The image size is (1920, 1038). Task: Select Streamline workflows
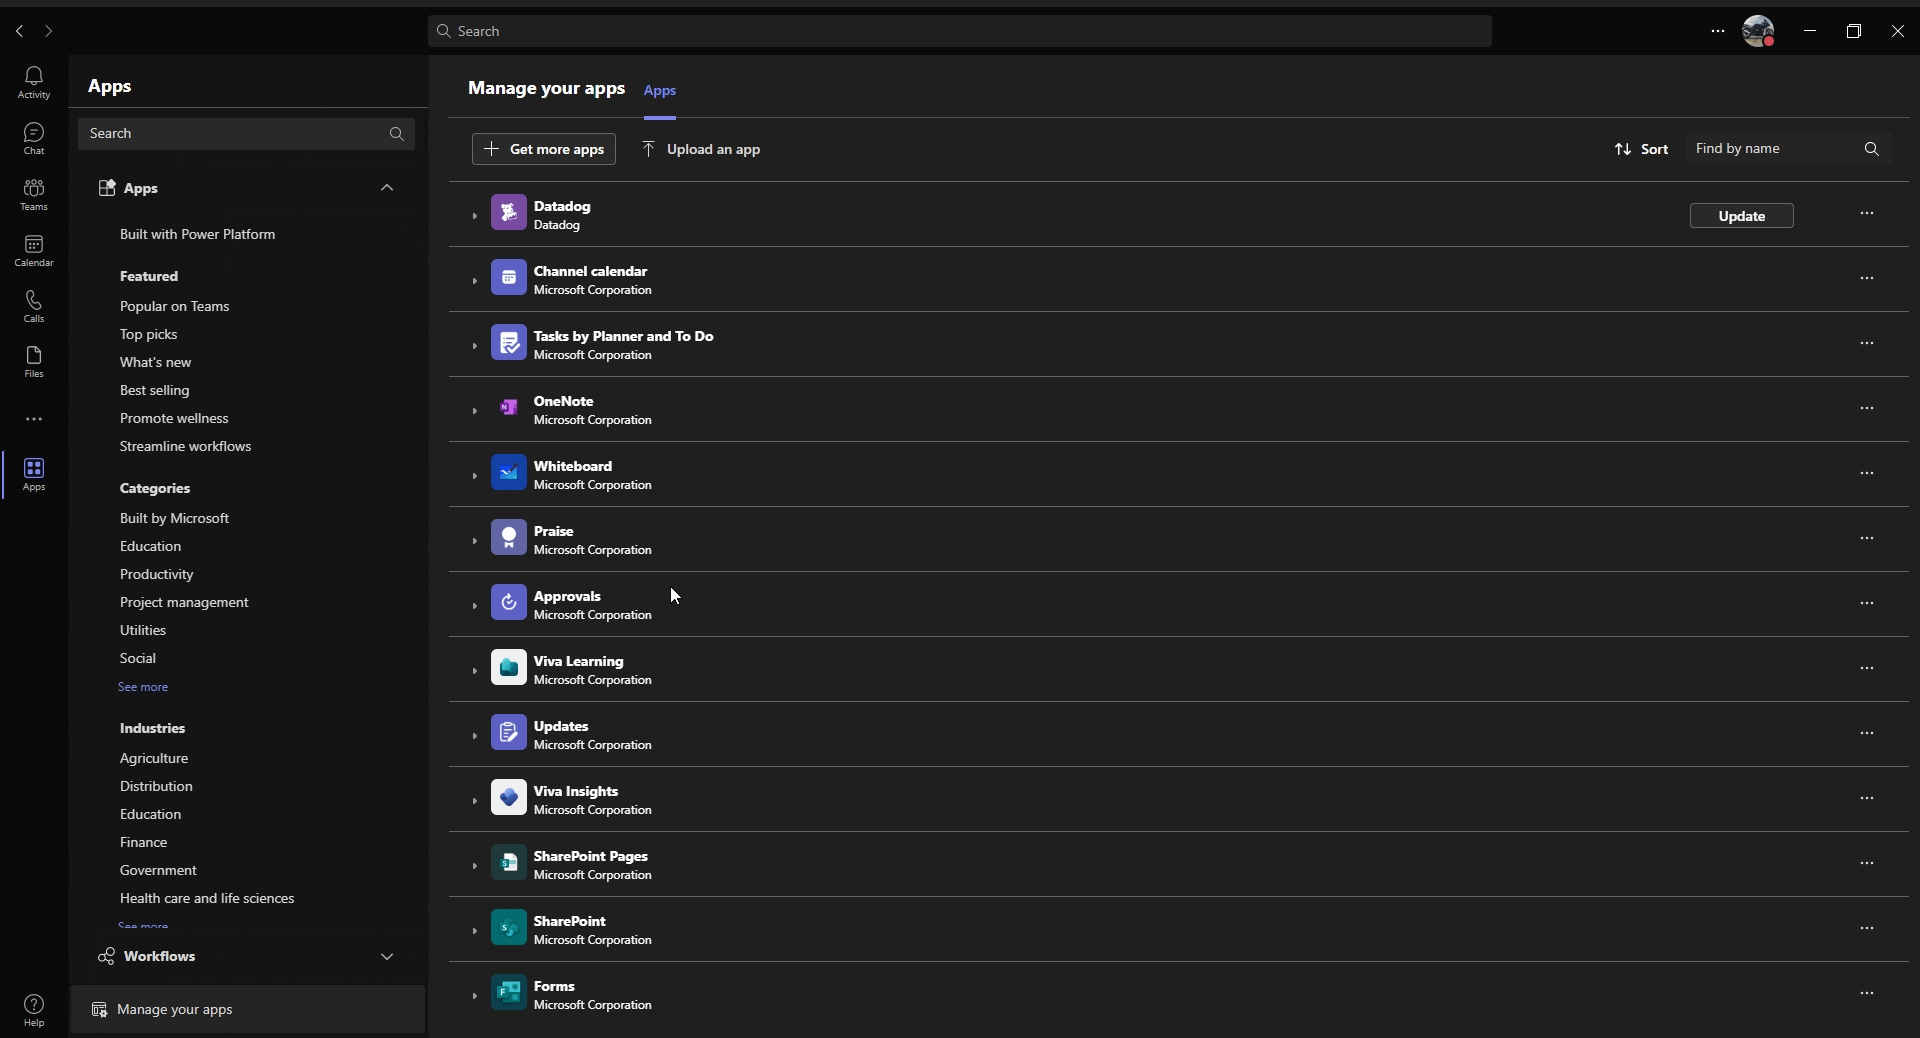[x=185, y=446]
